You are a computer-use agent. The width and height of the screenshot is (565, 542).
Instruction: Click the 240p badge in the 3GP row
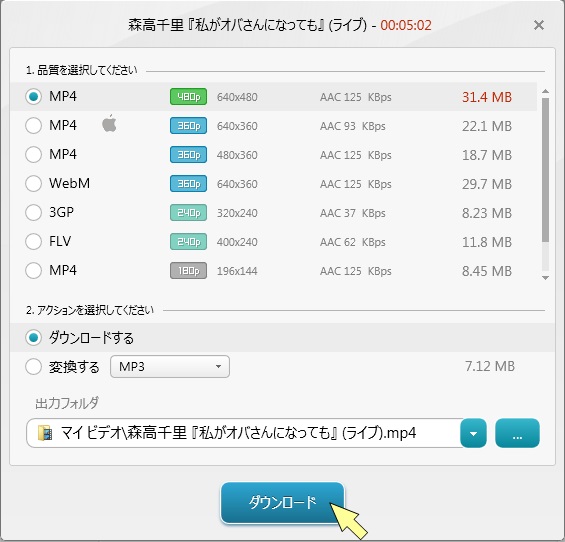(x=188, y=213)
